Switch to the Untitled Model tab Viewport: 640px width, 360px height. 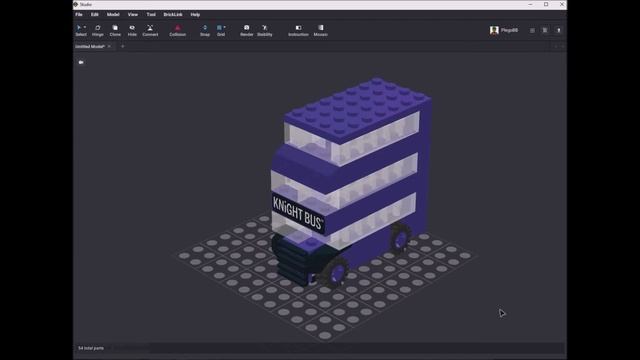(90, 47)
